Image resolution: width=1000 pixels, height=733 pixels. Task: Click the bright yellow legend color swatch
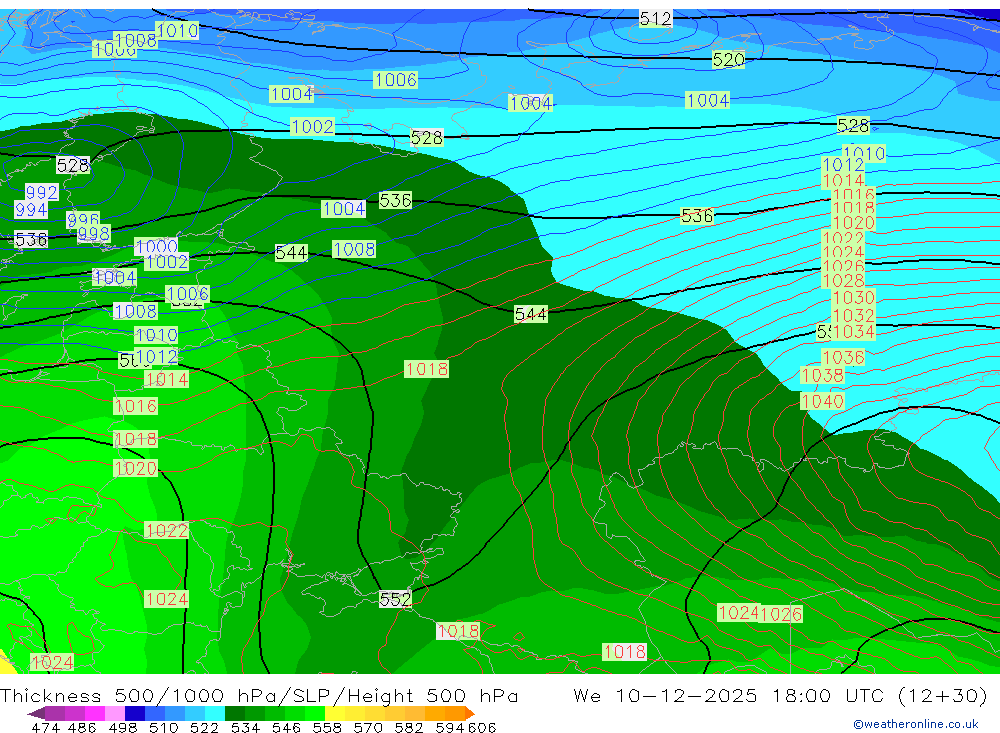pyautogui.click(x=335, y=713)
